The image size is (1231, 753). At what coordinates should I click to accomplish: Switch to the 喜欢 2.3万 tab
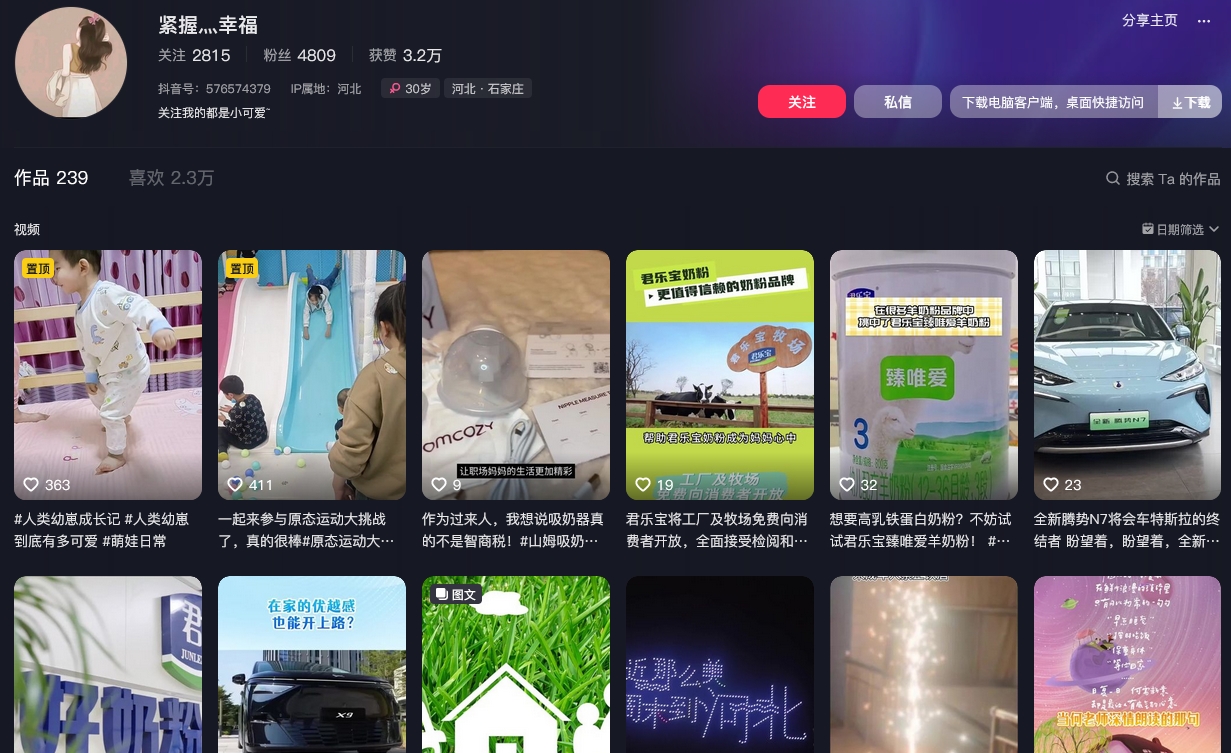pos(171,178)
